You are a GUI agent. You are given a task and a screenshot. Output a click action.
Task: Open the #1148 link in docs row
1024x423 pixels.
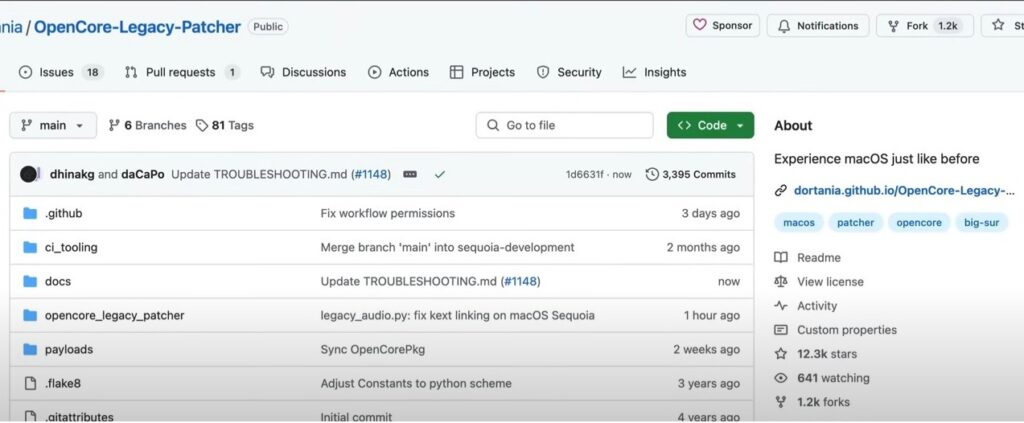click(520, 281)
